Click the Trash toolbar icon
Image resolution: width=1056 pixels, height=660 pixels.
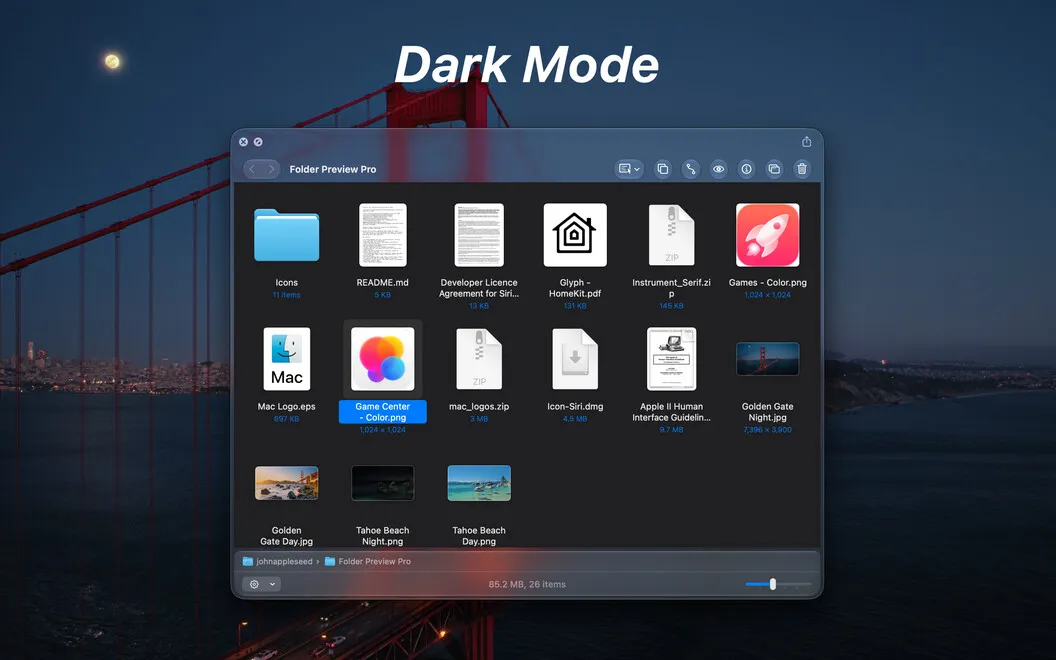coord(802,169)
